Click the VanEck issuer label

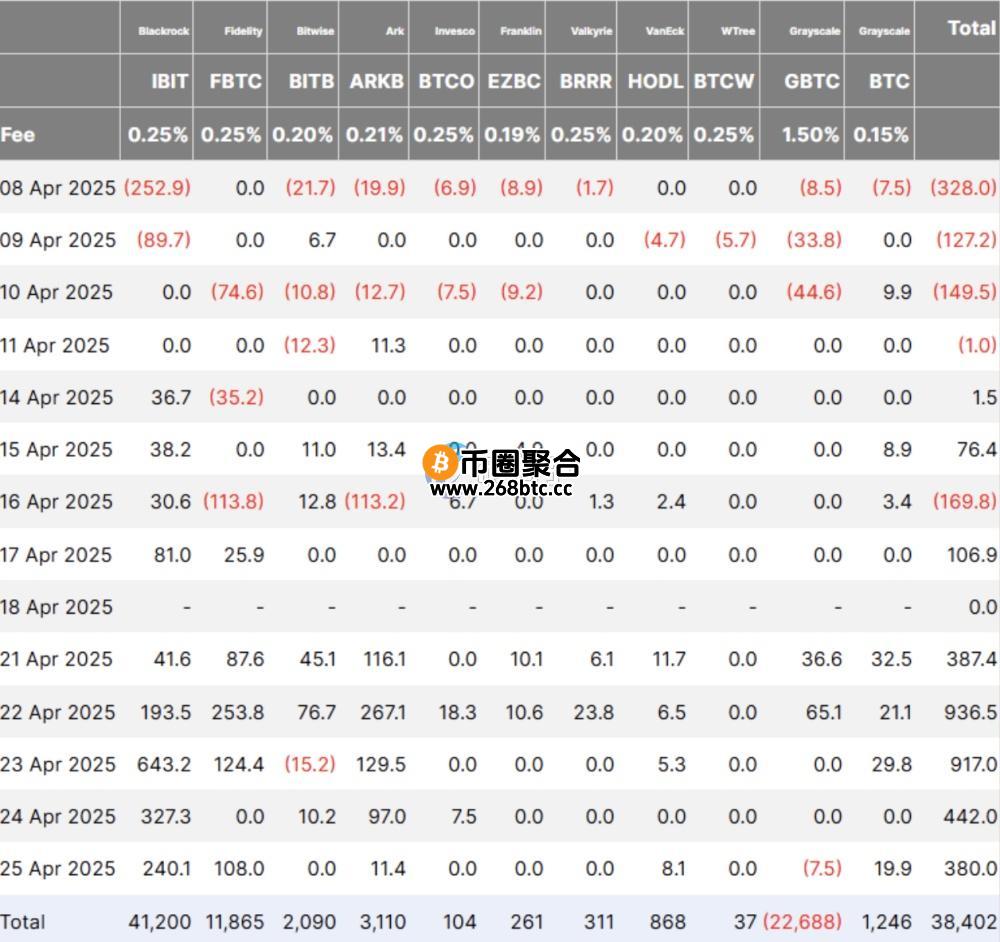[665, 31]
